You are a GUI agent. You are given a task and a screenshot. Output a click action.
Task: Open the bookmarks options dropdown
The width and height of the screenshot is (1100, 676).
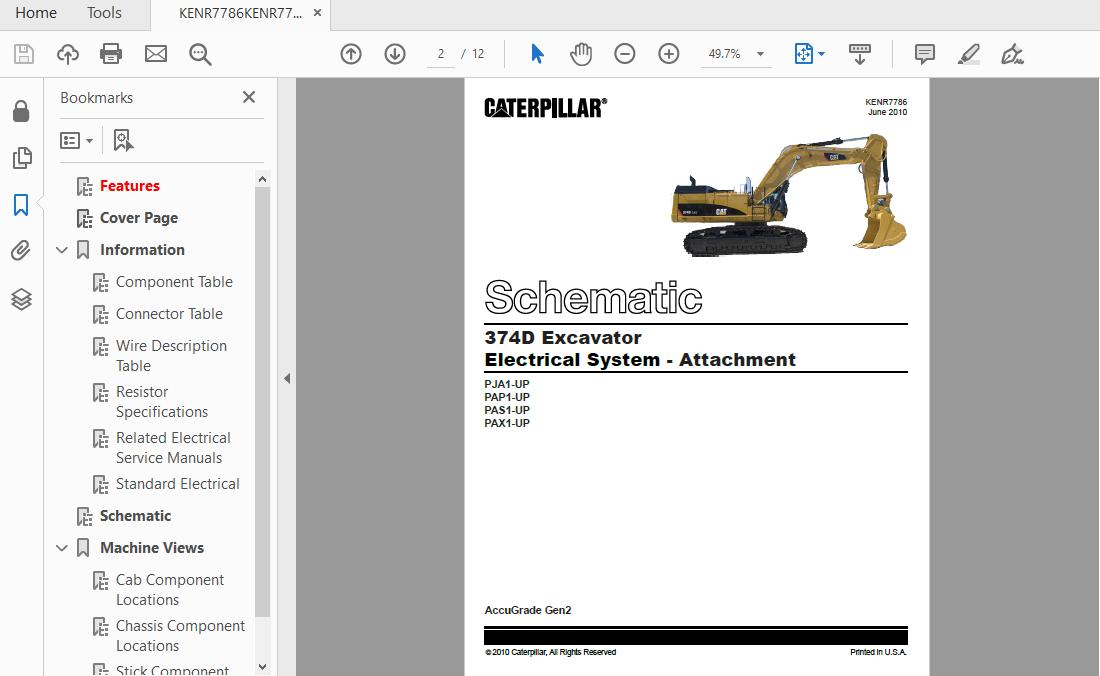(x=76, y=141)
